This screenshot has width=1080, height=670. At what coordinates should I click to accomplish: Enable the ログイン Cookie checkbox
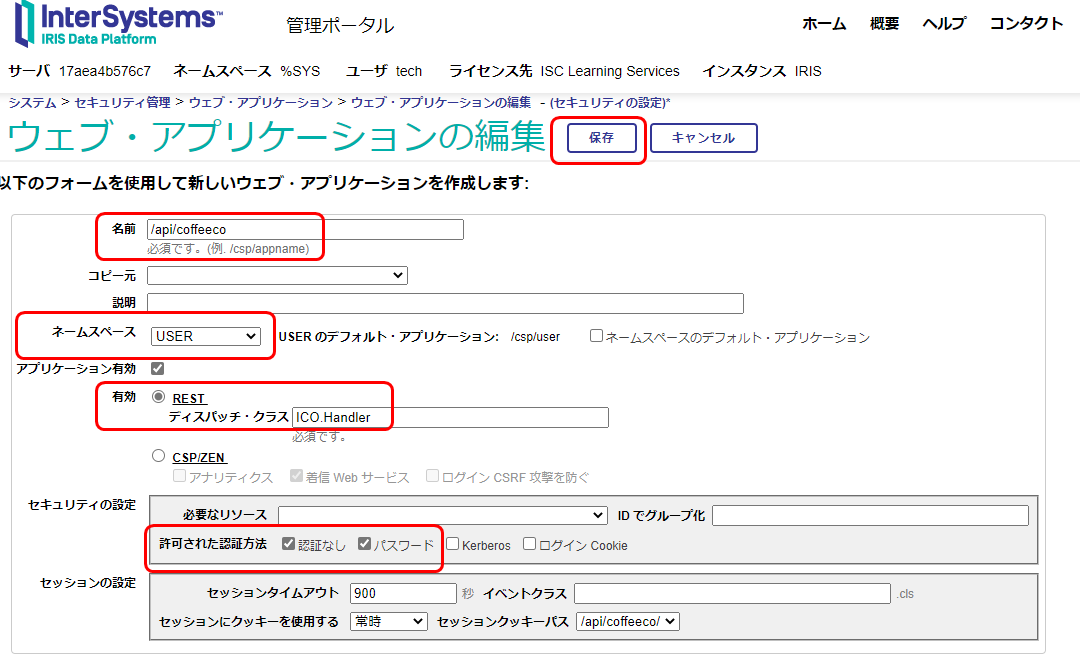click(x=530, y=544)
